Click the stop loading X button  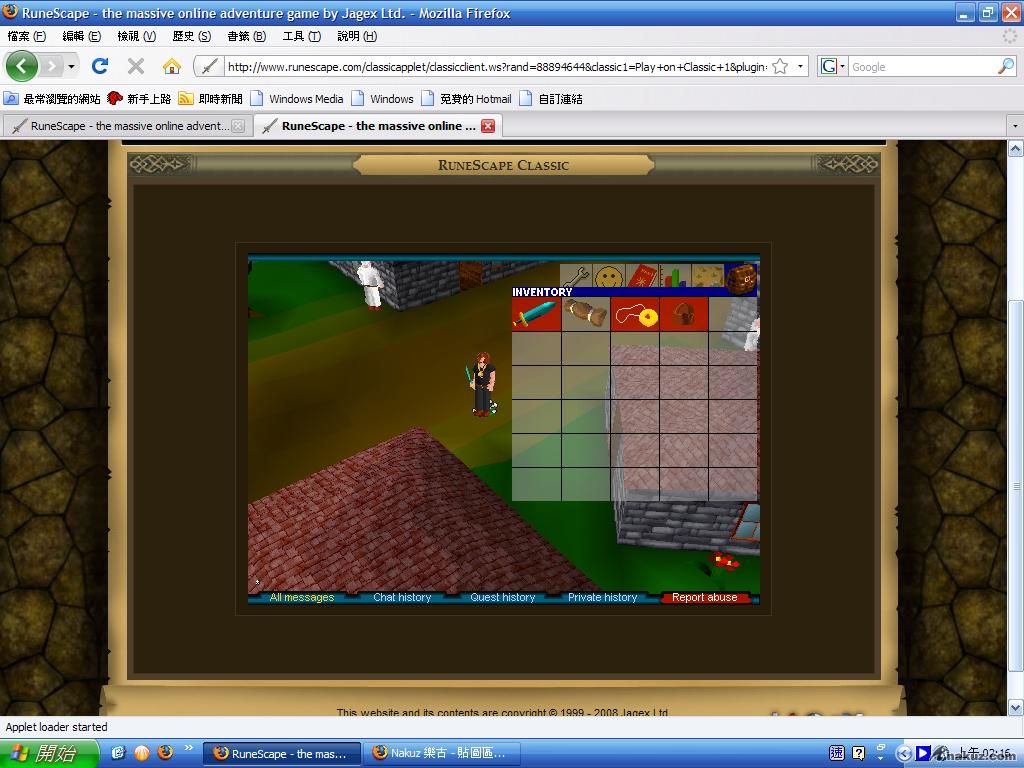point(136,66)
